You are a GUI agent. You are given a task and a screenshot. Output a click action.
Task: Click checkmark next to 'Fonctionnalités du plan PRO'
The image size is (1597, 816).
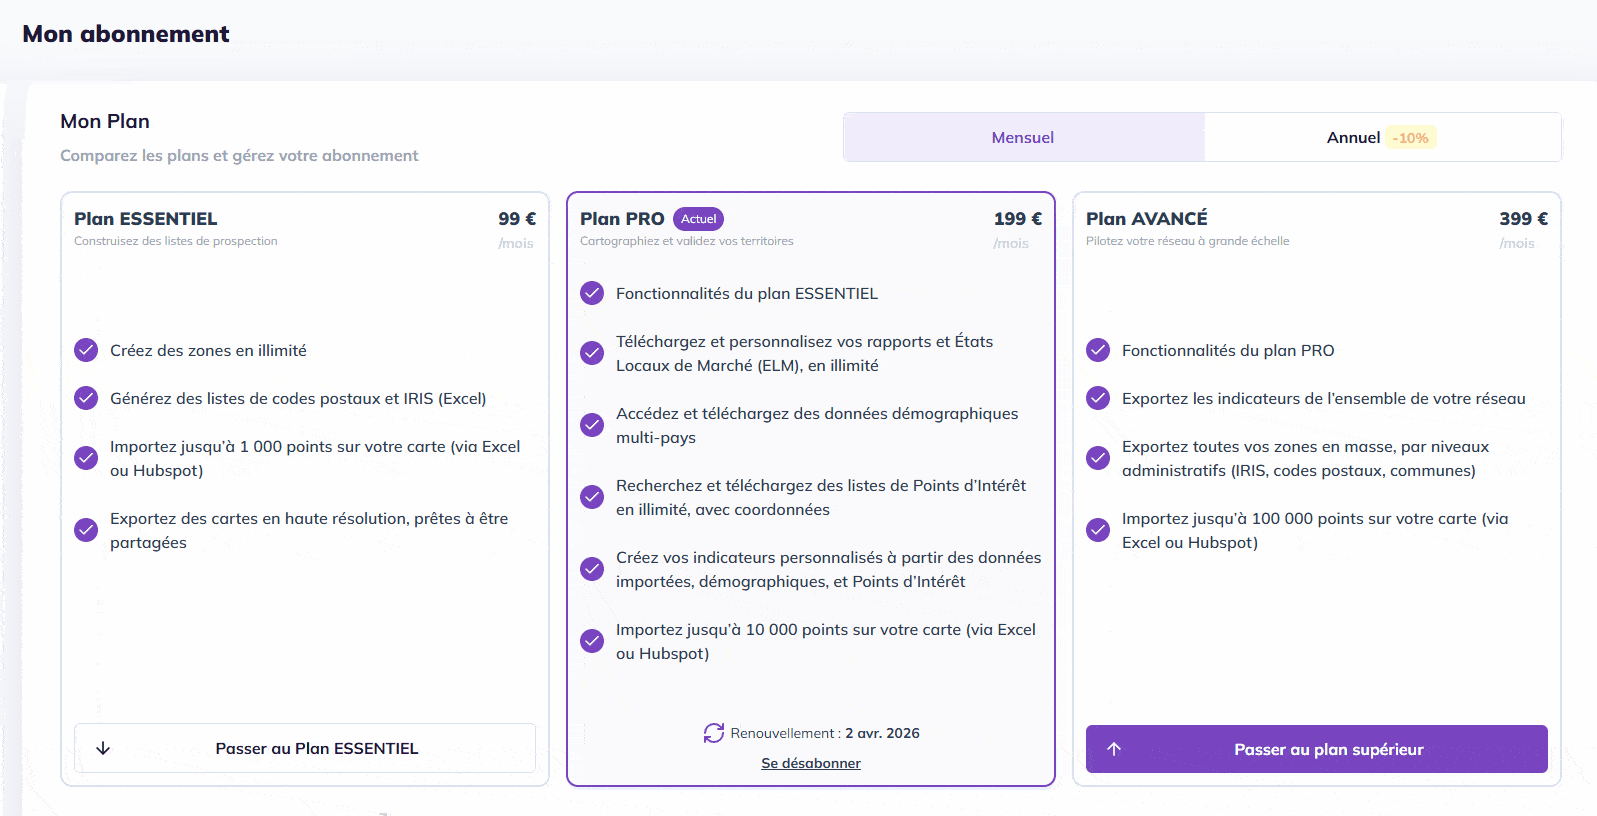tap(1098, 350)
